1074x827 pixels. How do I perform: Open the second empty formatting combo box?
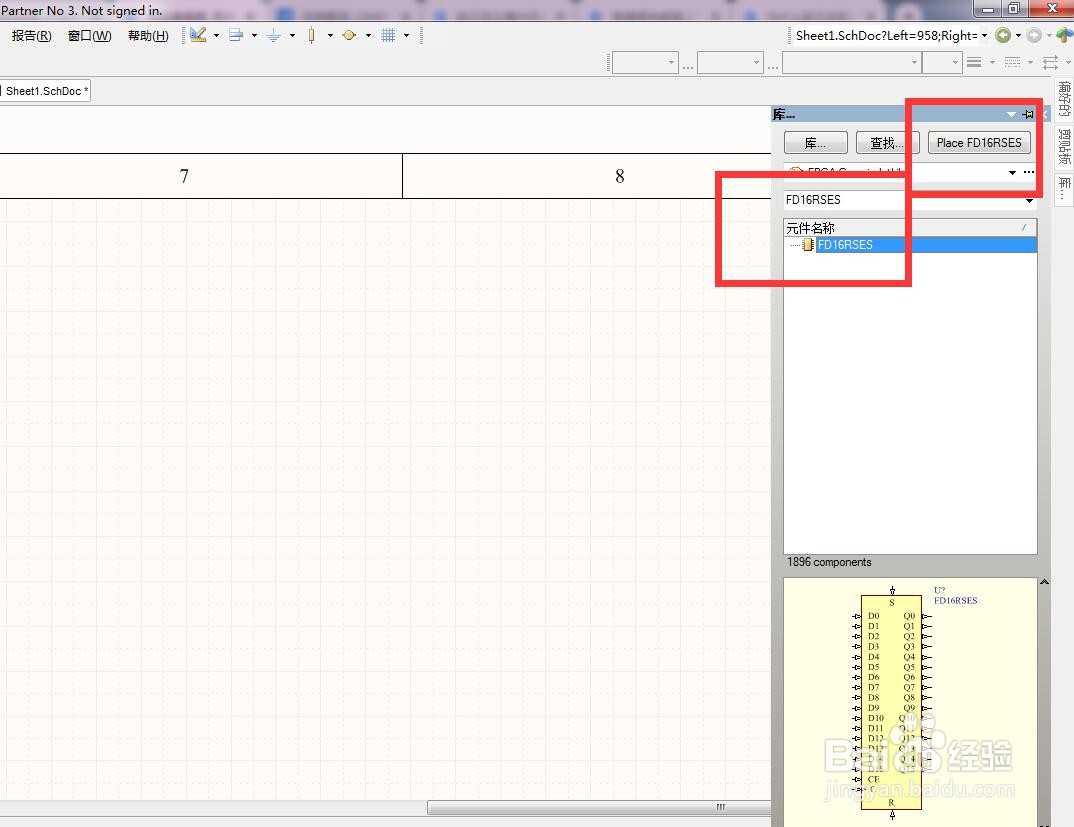coord(731,62)
